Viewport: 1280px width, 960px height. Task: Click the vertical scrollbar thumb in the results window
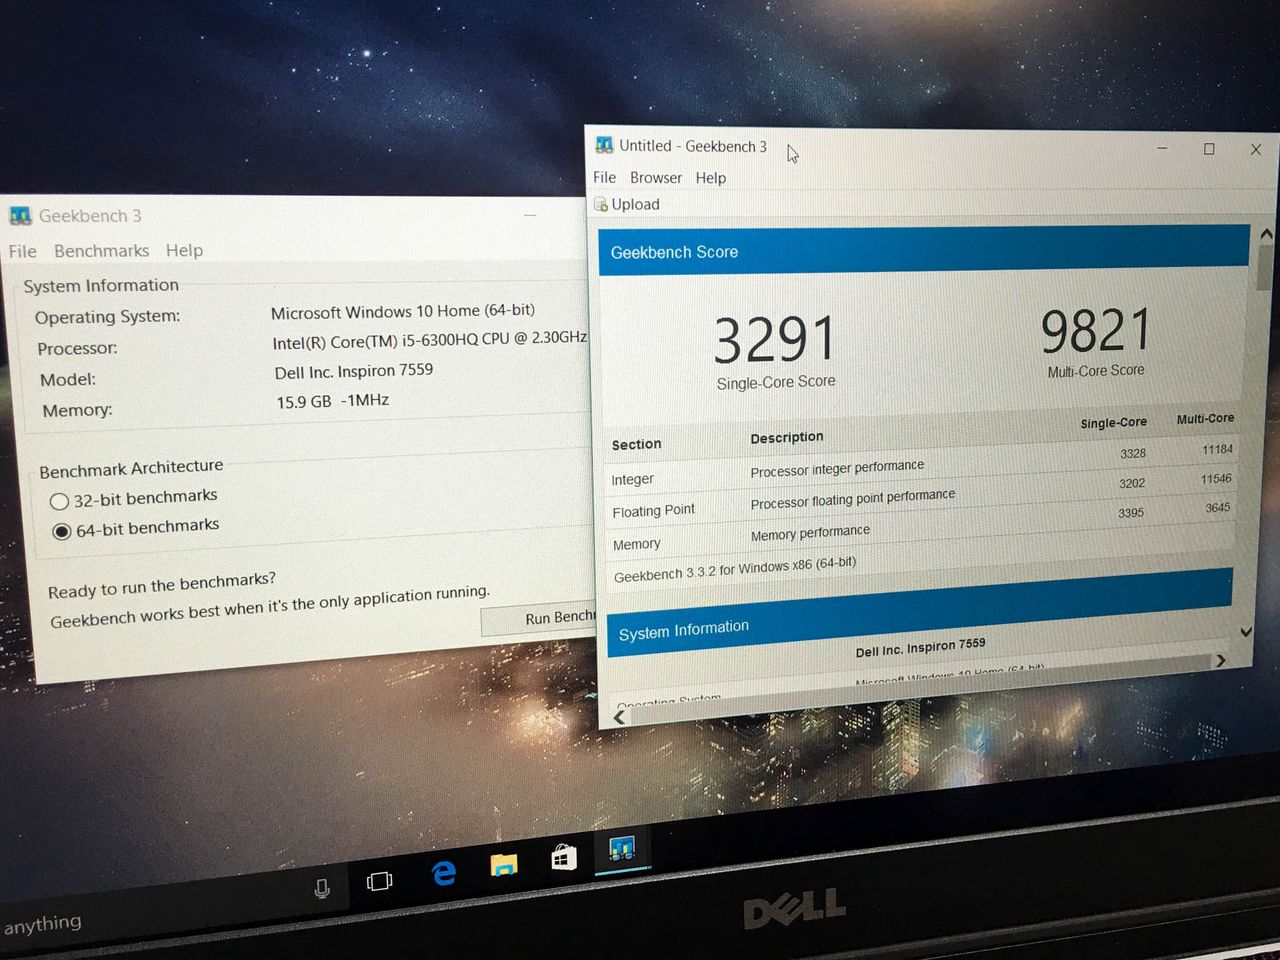tap(1264, 266)
